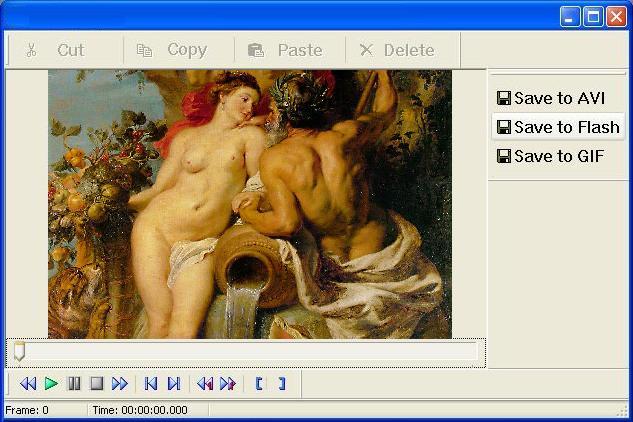Click the Cut toolbar button
Image resolution: width=633 pixels, height=422 pixels.
click(x=67, y=50)
